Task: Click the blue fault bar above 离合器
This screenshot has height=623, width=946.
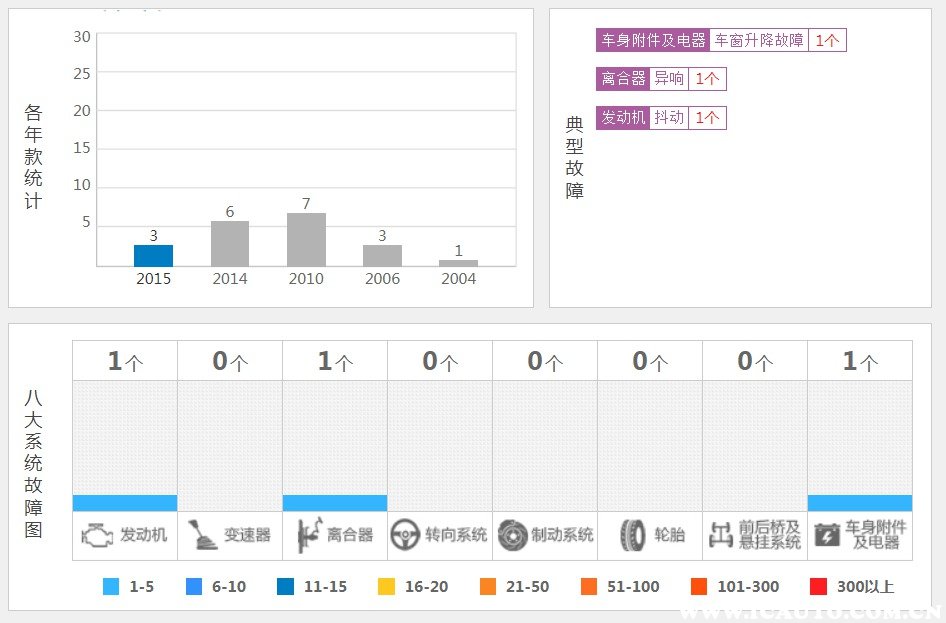Action: 334,503
